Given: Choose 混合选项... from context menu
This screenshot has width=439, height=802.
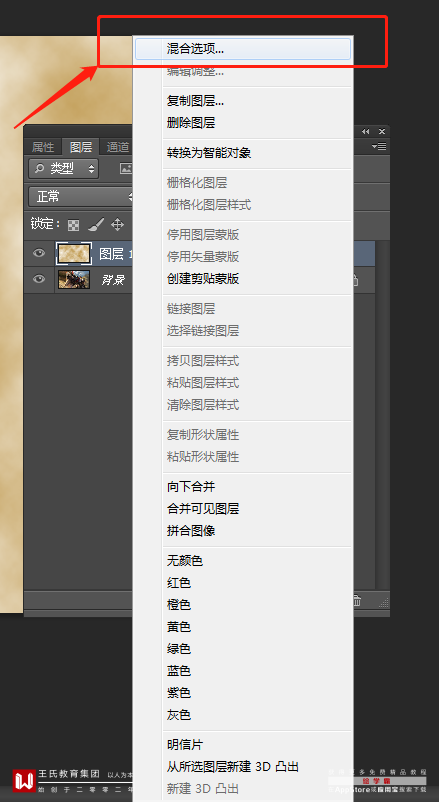Looking at the screenshot, I should coord(243,49).
